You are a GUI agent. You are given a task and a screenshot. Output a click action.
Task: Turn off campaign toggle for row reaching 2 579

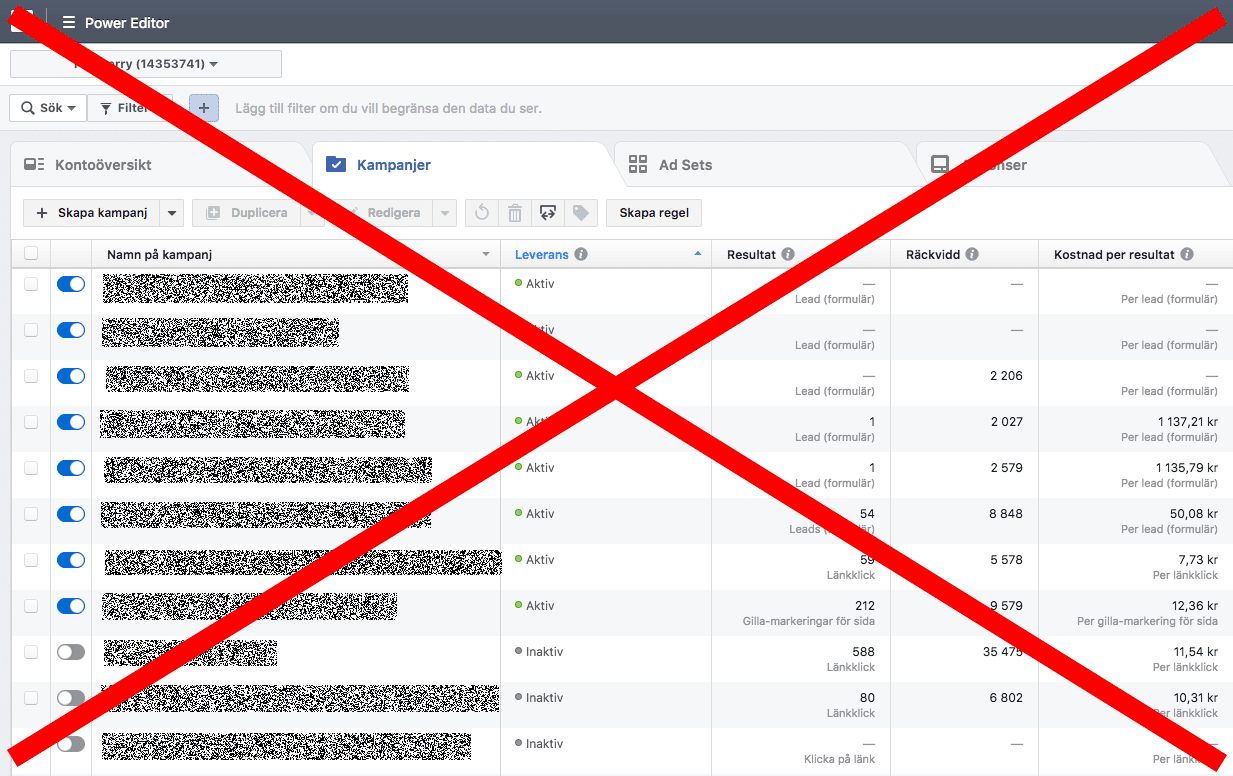pyautogui.click(x=71, y=468)
